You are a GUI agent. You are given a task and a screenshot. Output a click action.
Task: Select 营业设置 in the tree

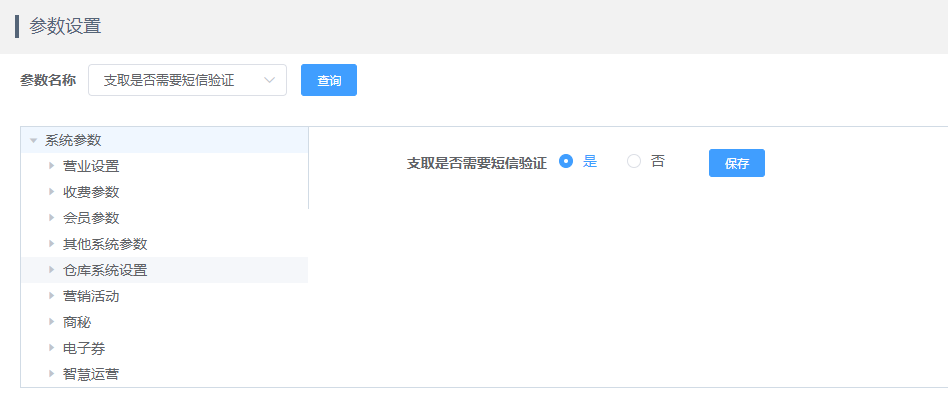pos(91,166)
